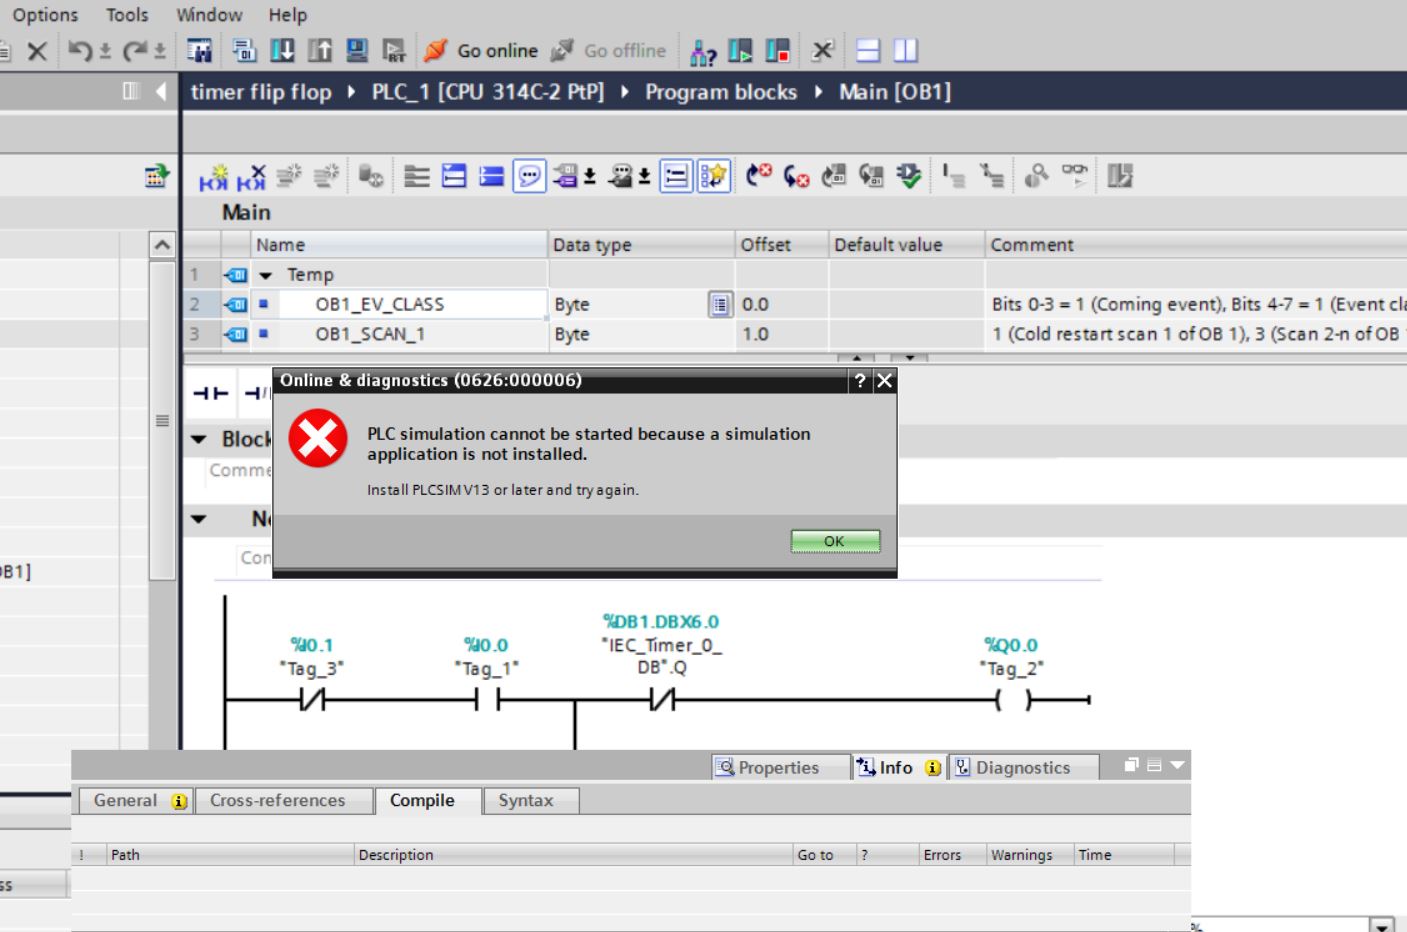Select the Tag_2 output coil
This screenshot has width=1407, height=932.
pos(1012,701)
